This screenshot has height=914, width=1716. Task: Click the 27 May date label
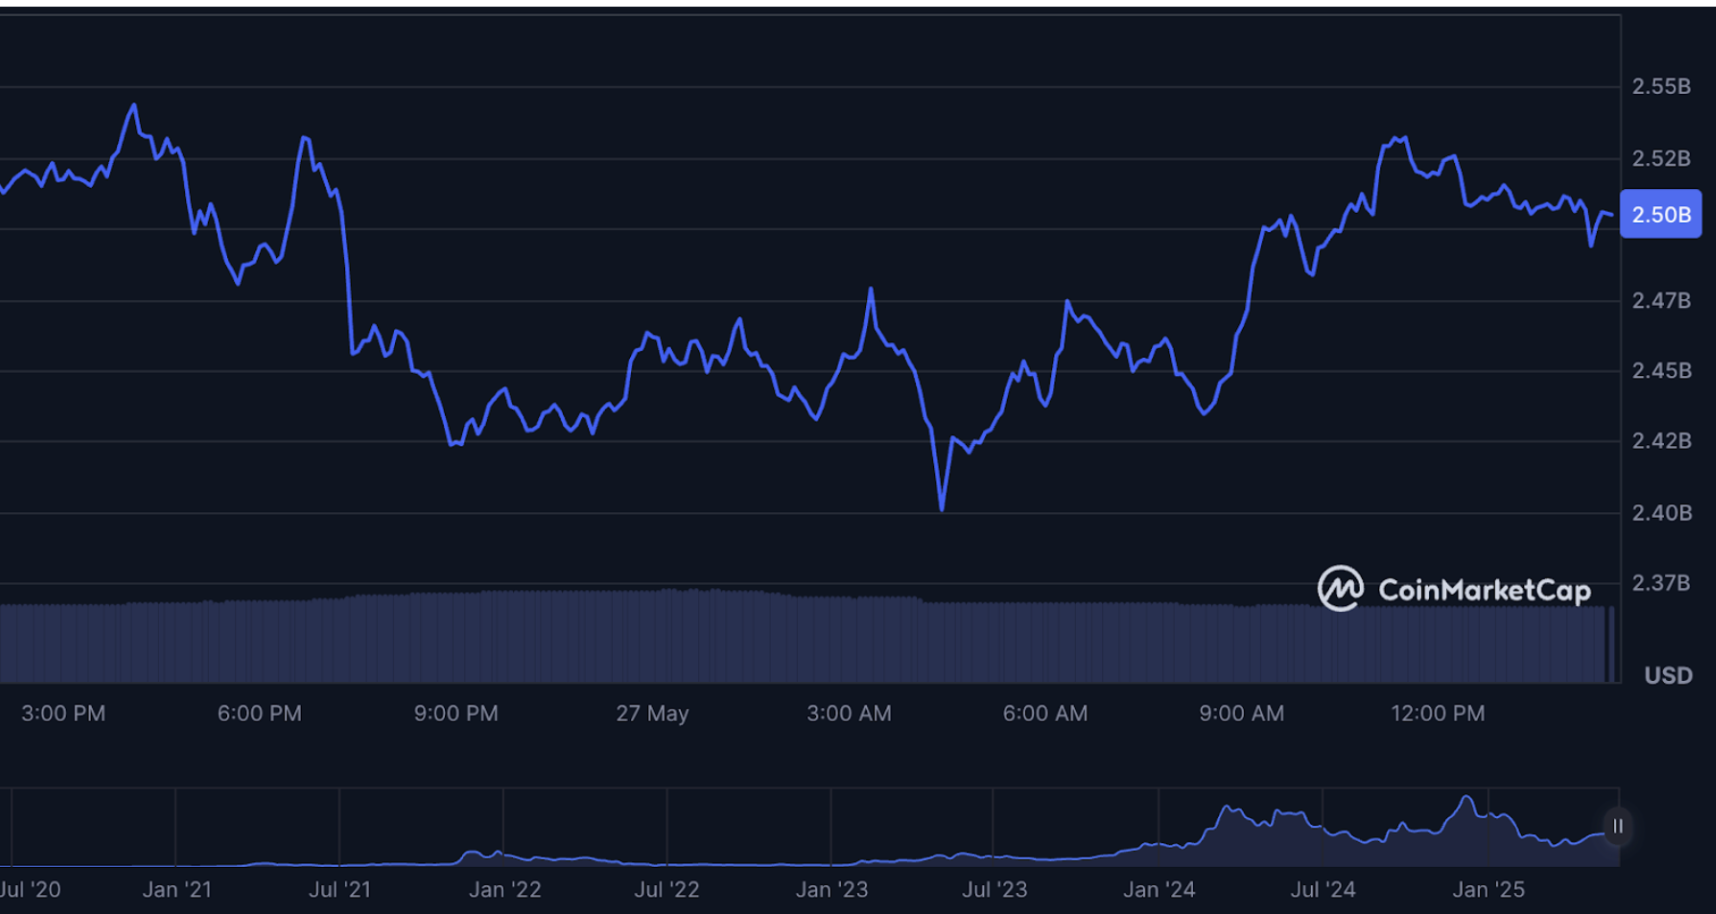652,713
